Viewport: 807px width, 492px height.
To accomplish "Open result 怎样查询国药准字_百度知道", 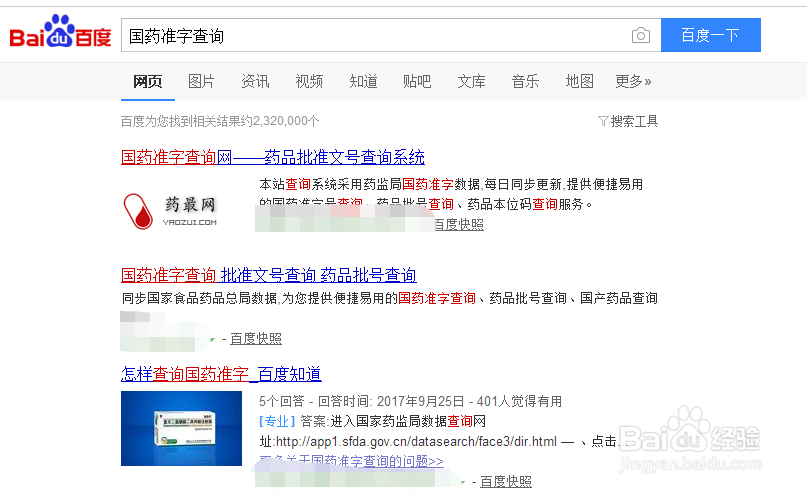I will pos(221,374).
